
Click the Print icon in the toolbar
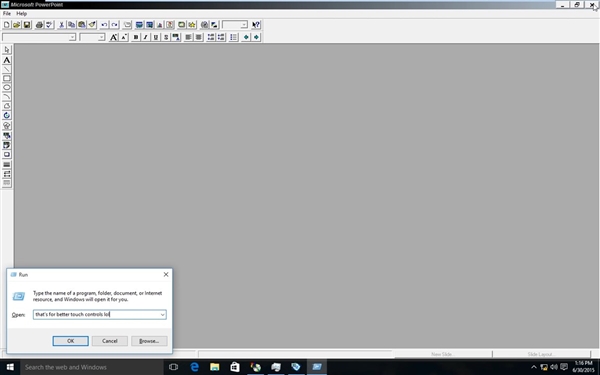[39, 25]
